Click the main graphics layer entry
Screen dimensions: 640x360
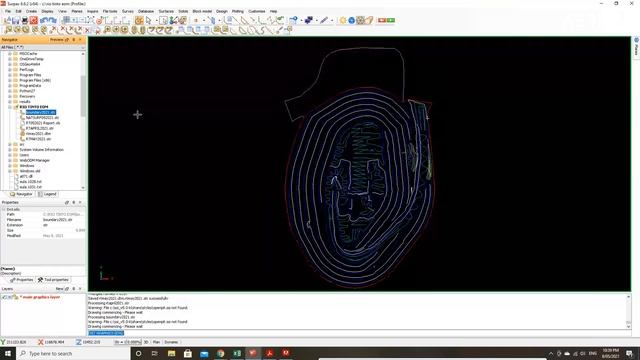[x=40, y=297]
